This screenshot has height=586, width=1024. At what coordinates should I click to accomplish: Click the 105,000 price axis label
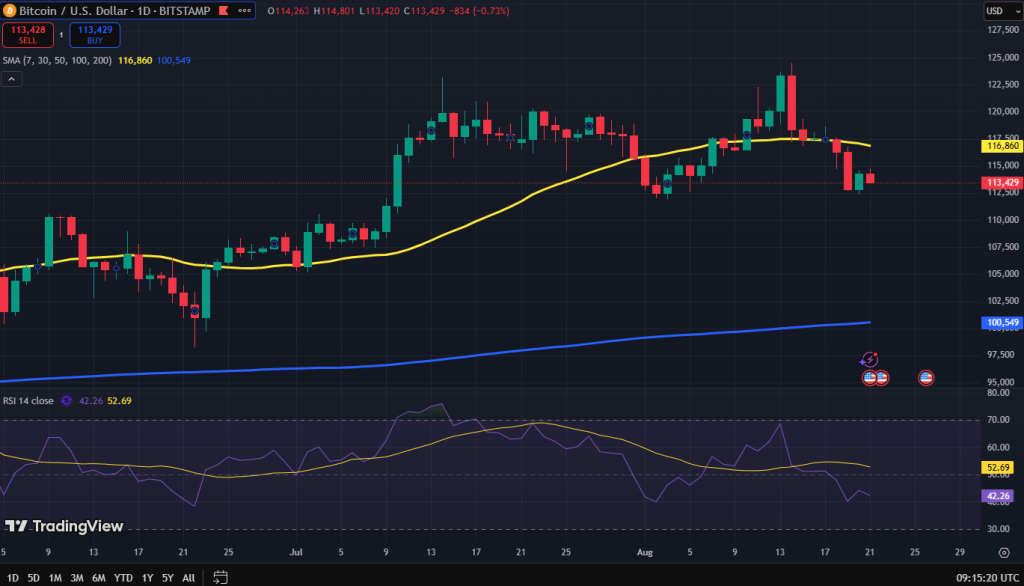click(x=1003, y=274)
